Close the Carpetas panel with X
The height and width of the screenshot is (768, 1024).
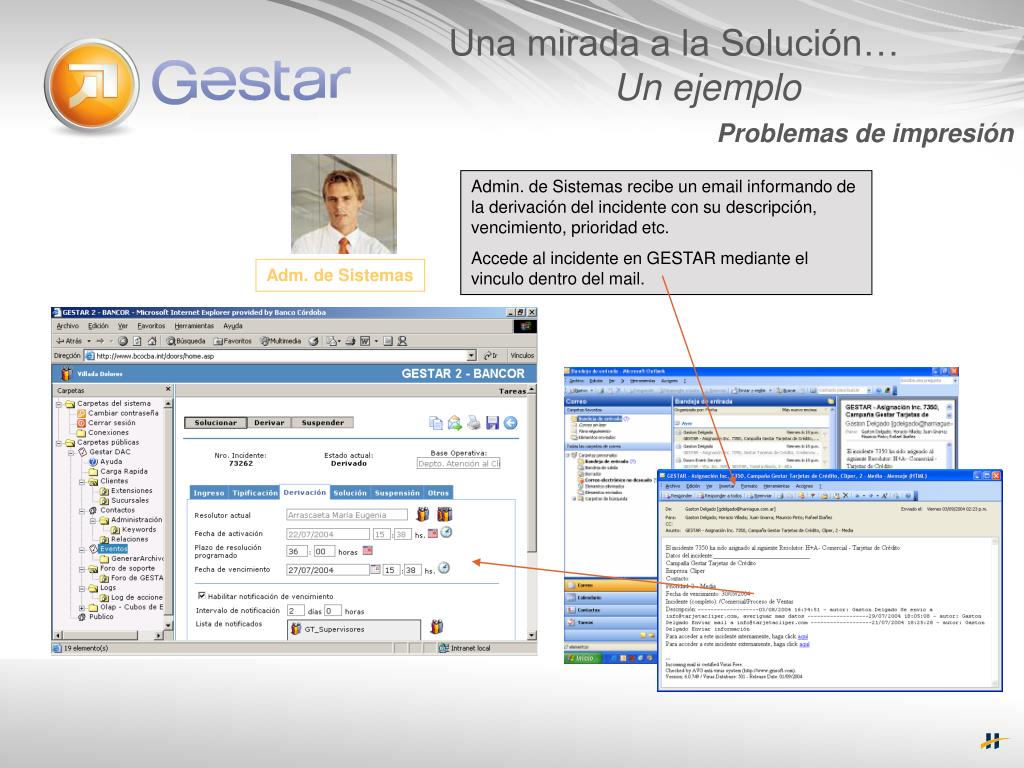tap(168, 389)
